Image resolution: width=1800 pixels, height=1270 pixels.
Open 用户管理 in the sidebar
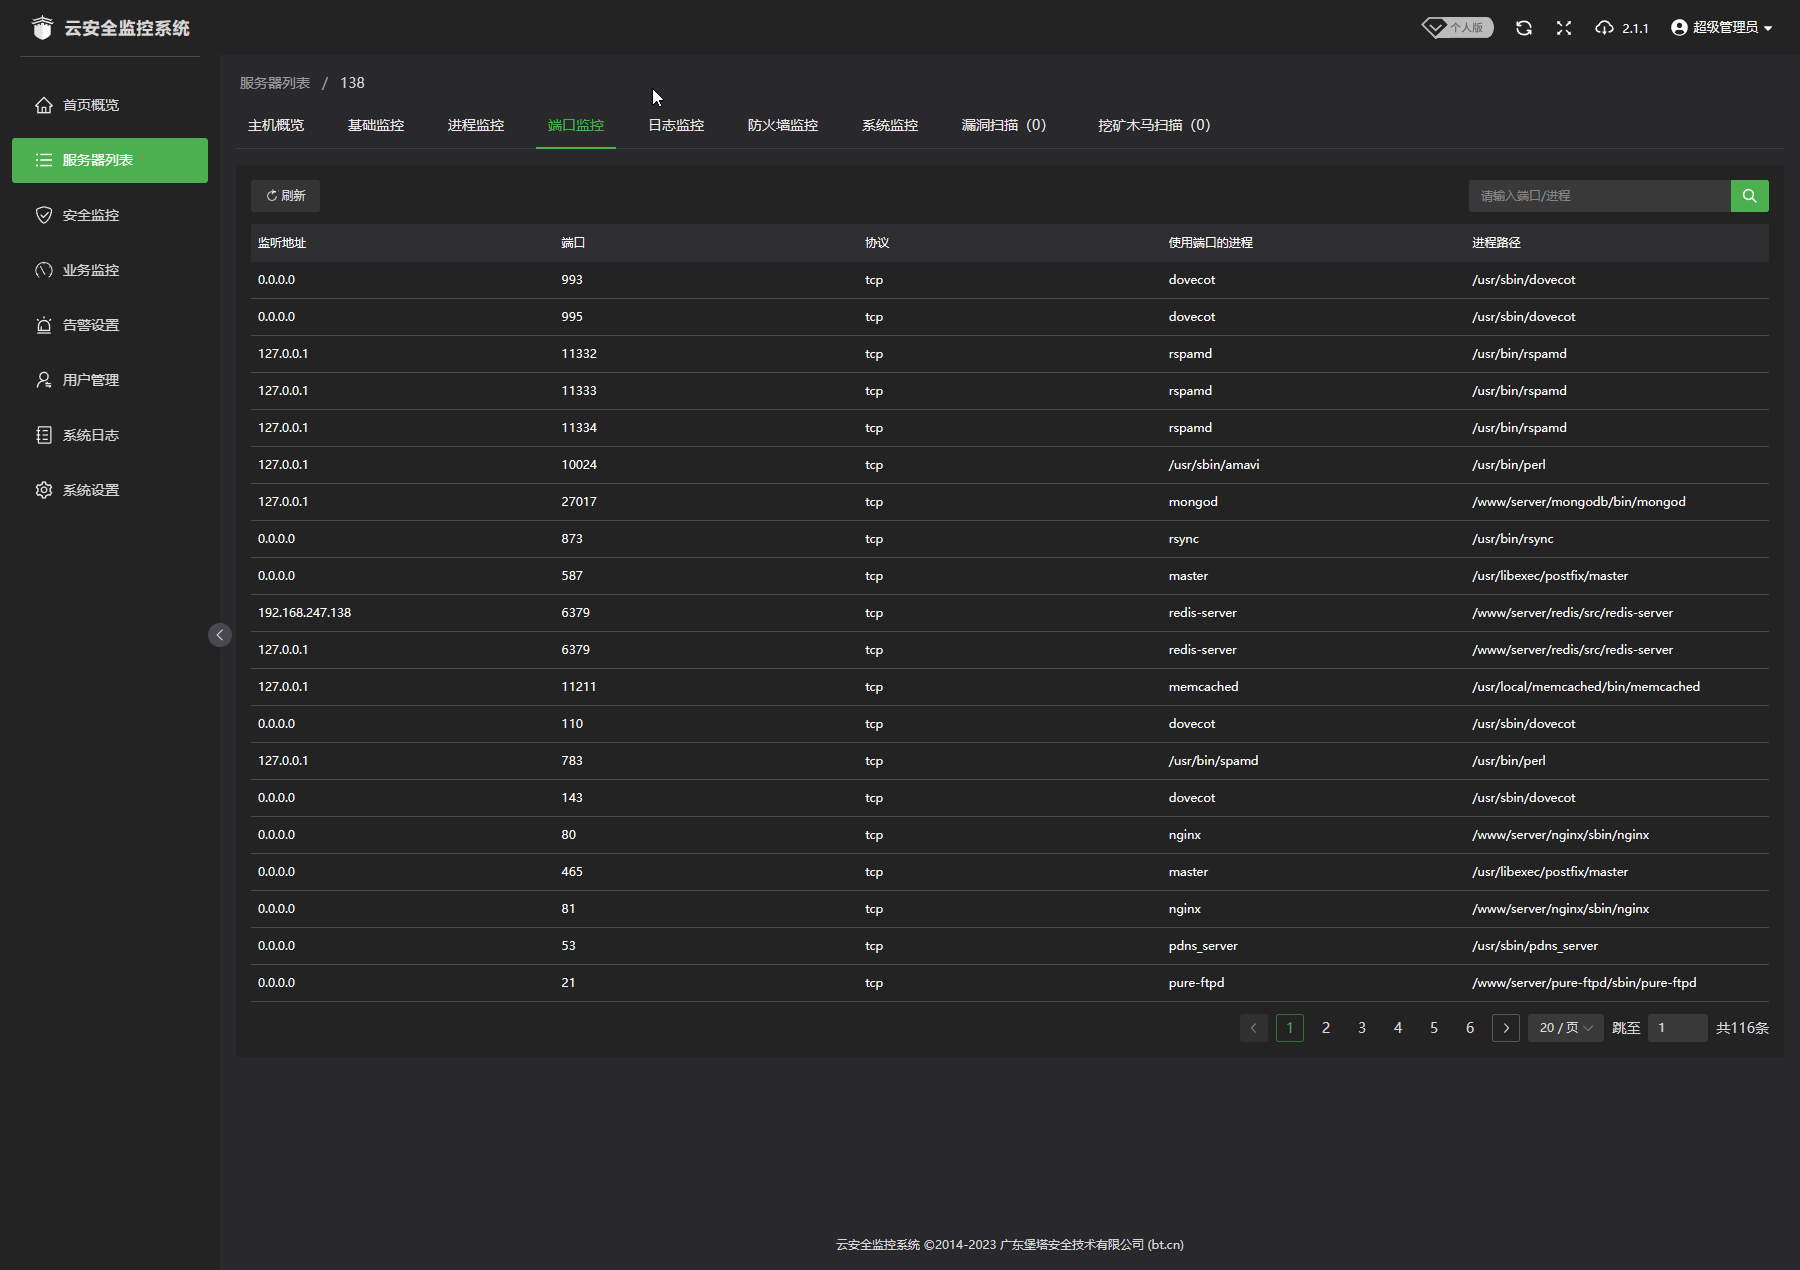coord(90,380)
